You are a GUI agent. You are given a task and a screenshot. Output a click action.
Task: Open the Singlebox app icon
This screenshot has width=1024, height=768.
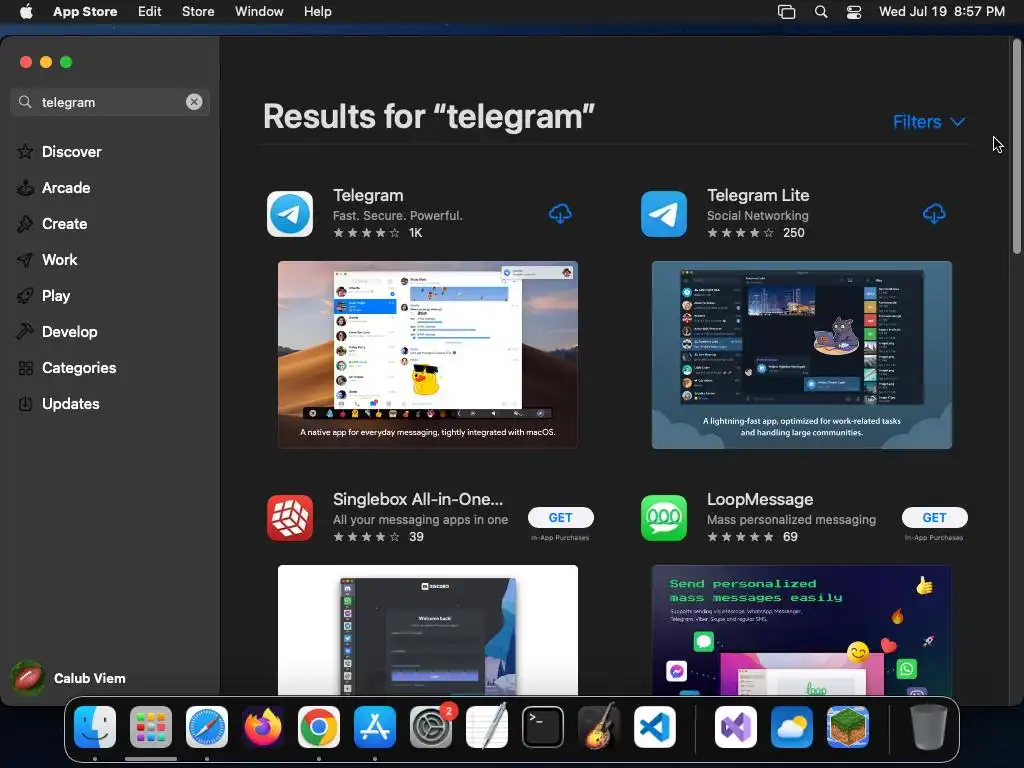tap(290, 518)
